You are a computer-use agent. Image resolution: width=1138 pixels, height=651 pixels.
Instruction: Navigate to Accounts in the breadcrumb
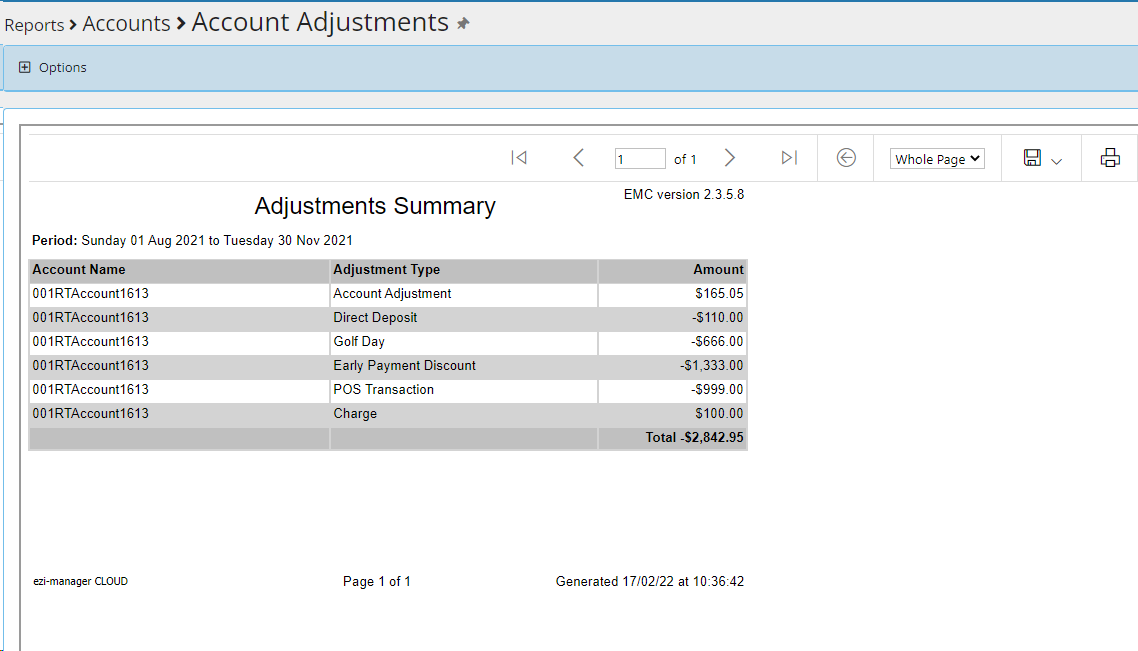click(126, 24)
